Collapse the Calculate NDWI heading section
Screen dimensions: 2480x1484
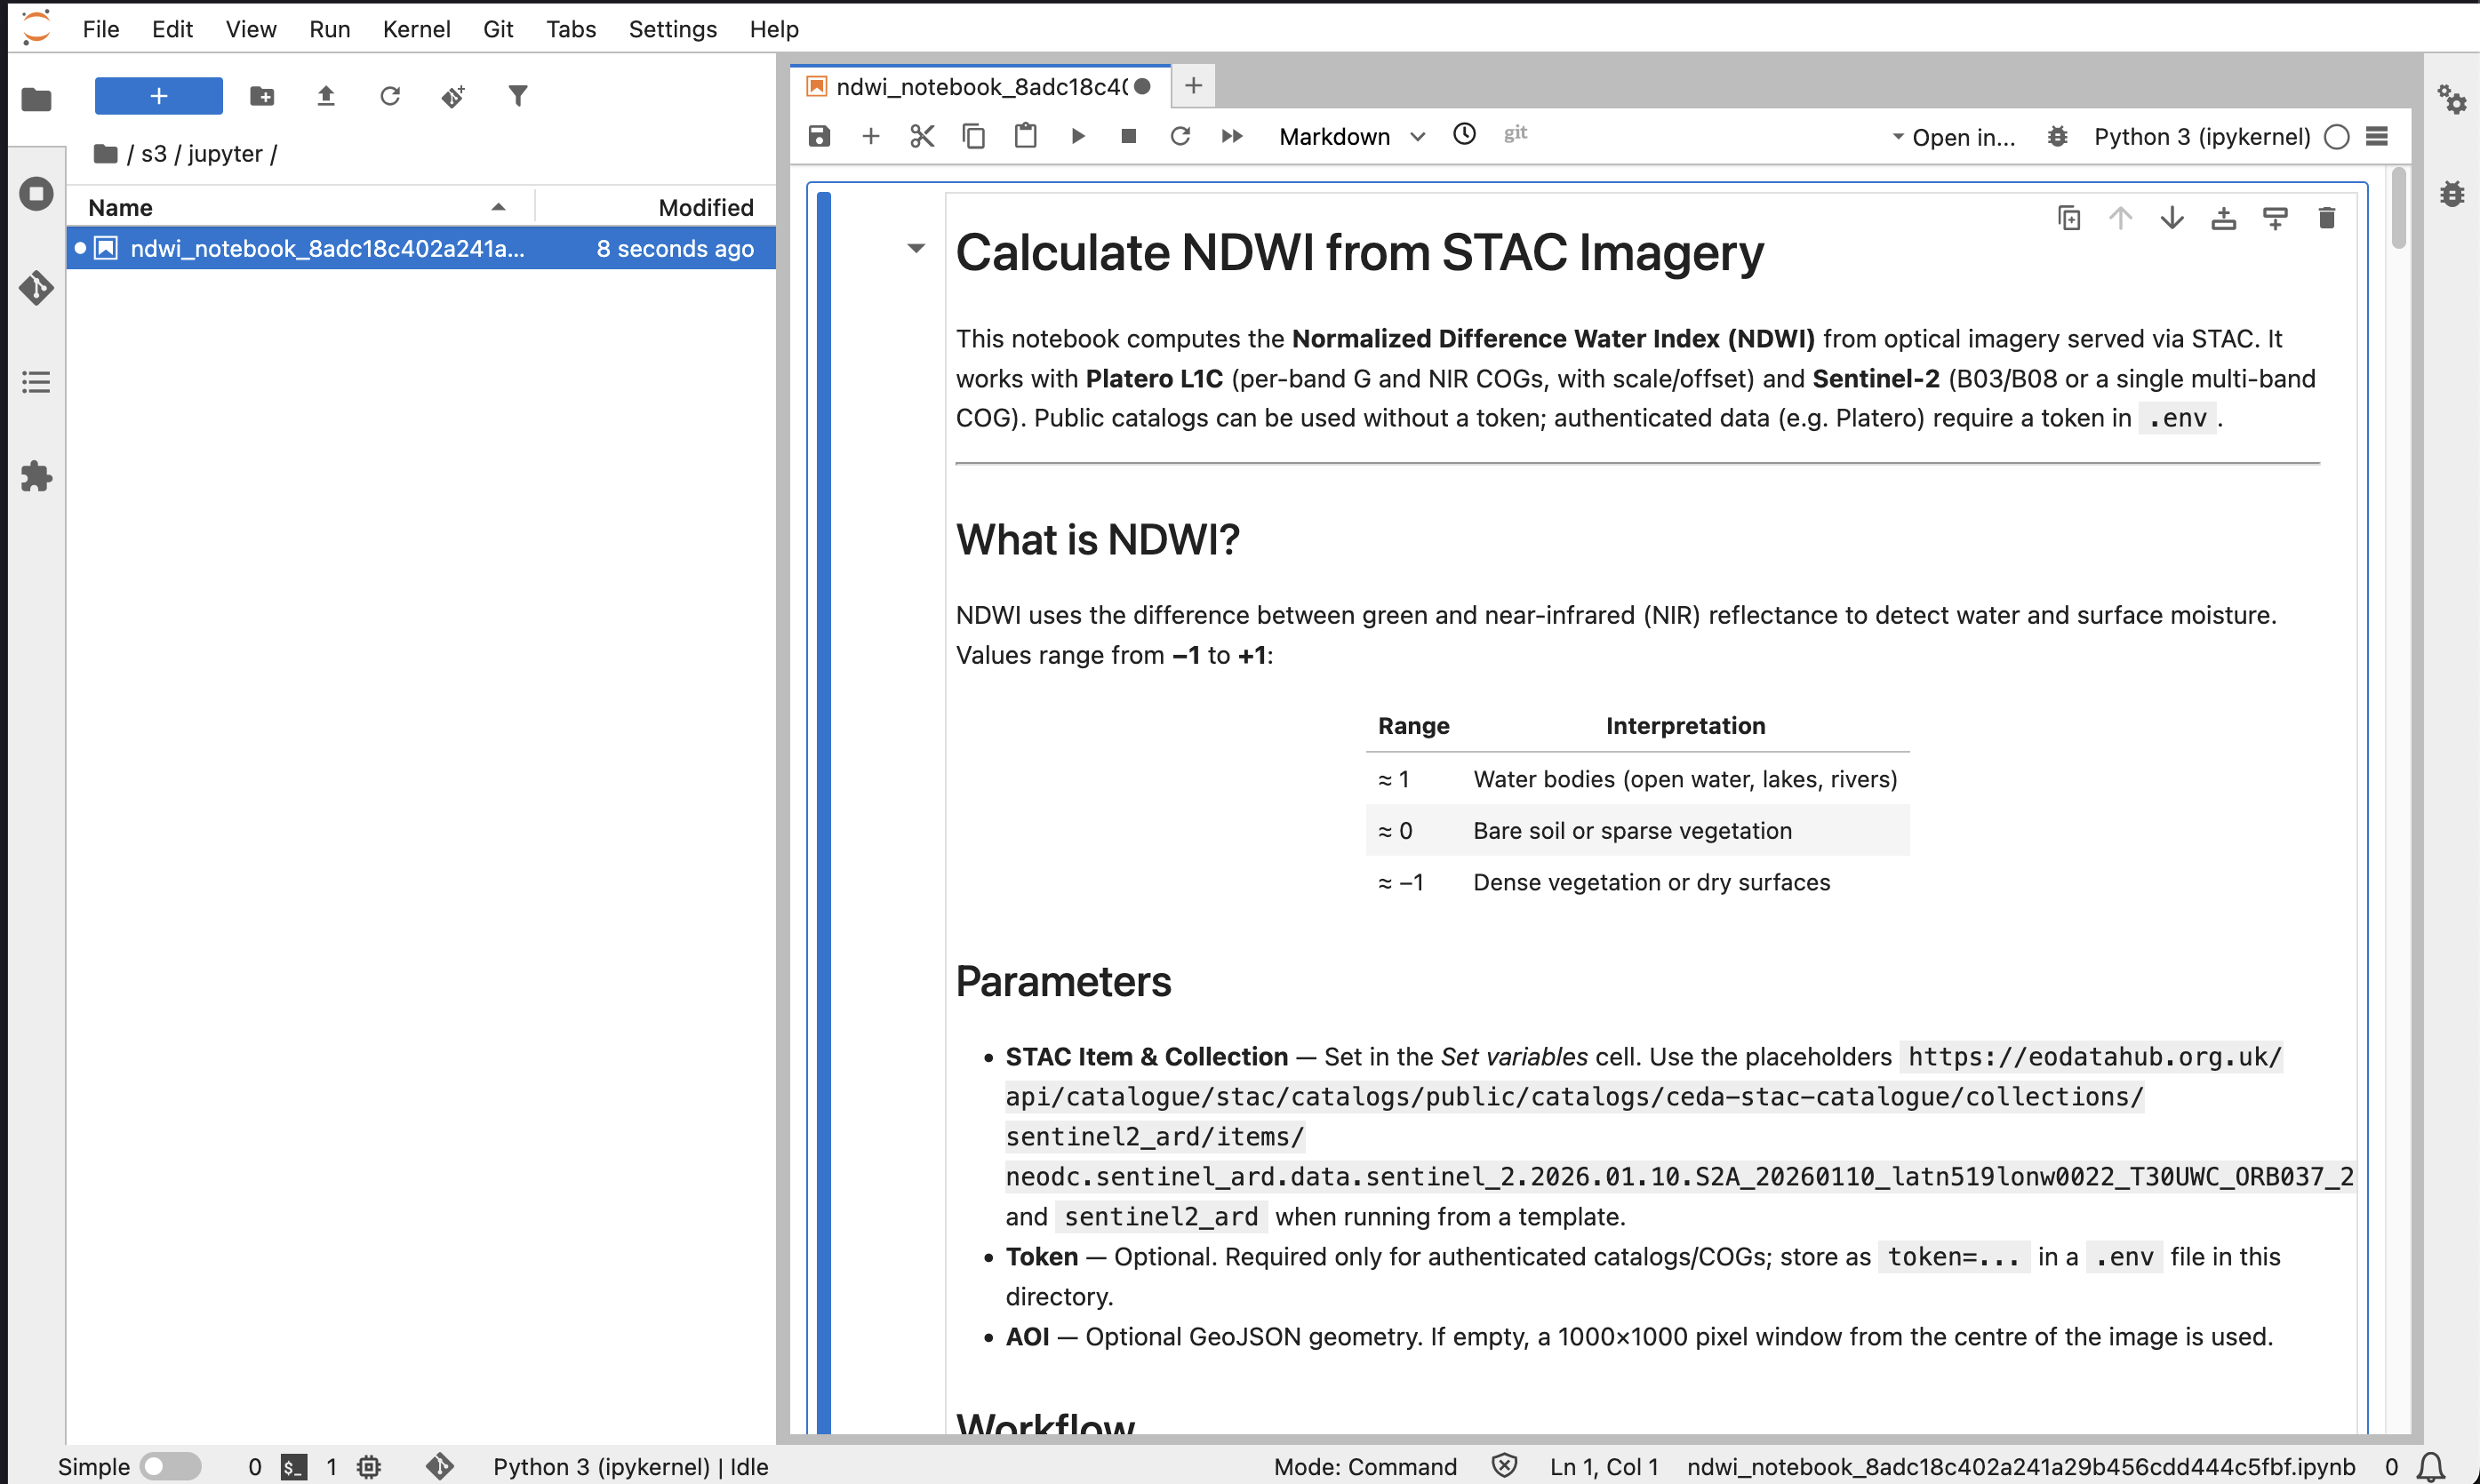point(915,249)
